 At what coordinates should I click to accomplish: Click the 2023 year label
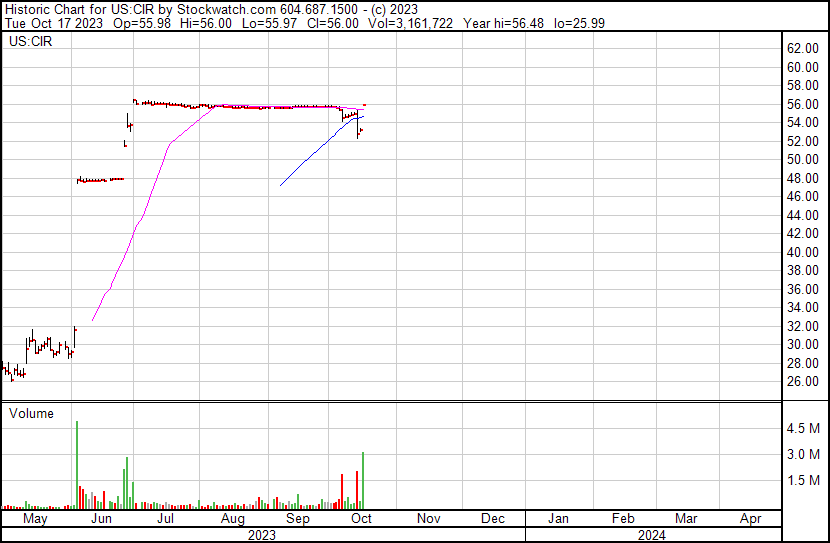261,535
